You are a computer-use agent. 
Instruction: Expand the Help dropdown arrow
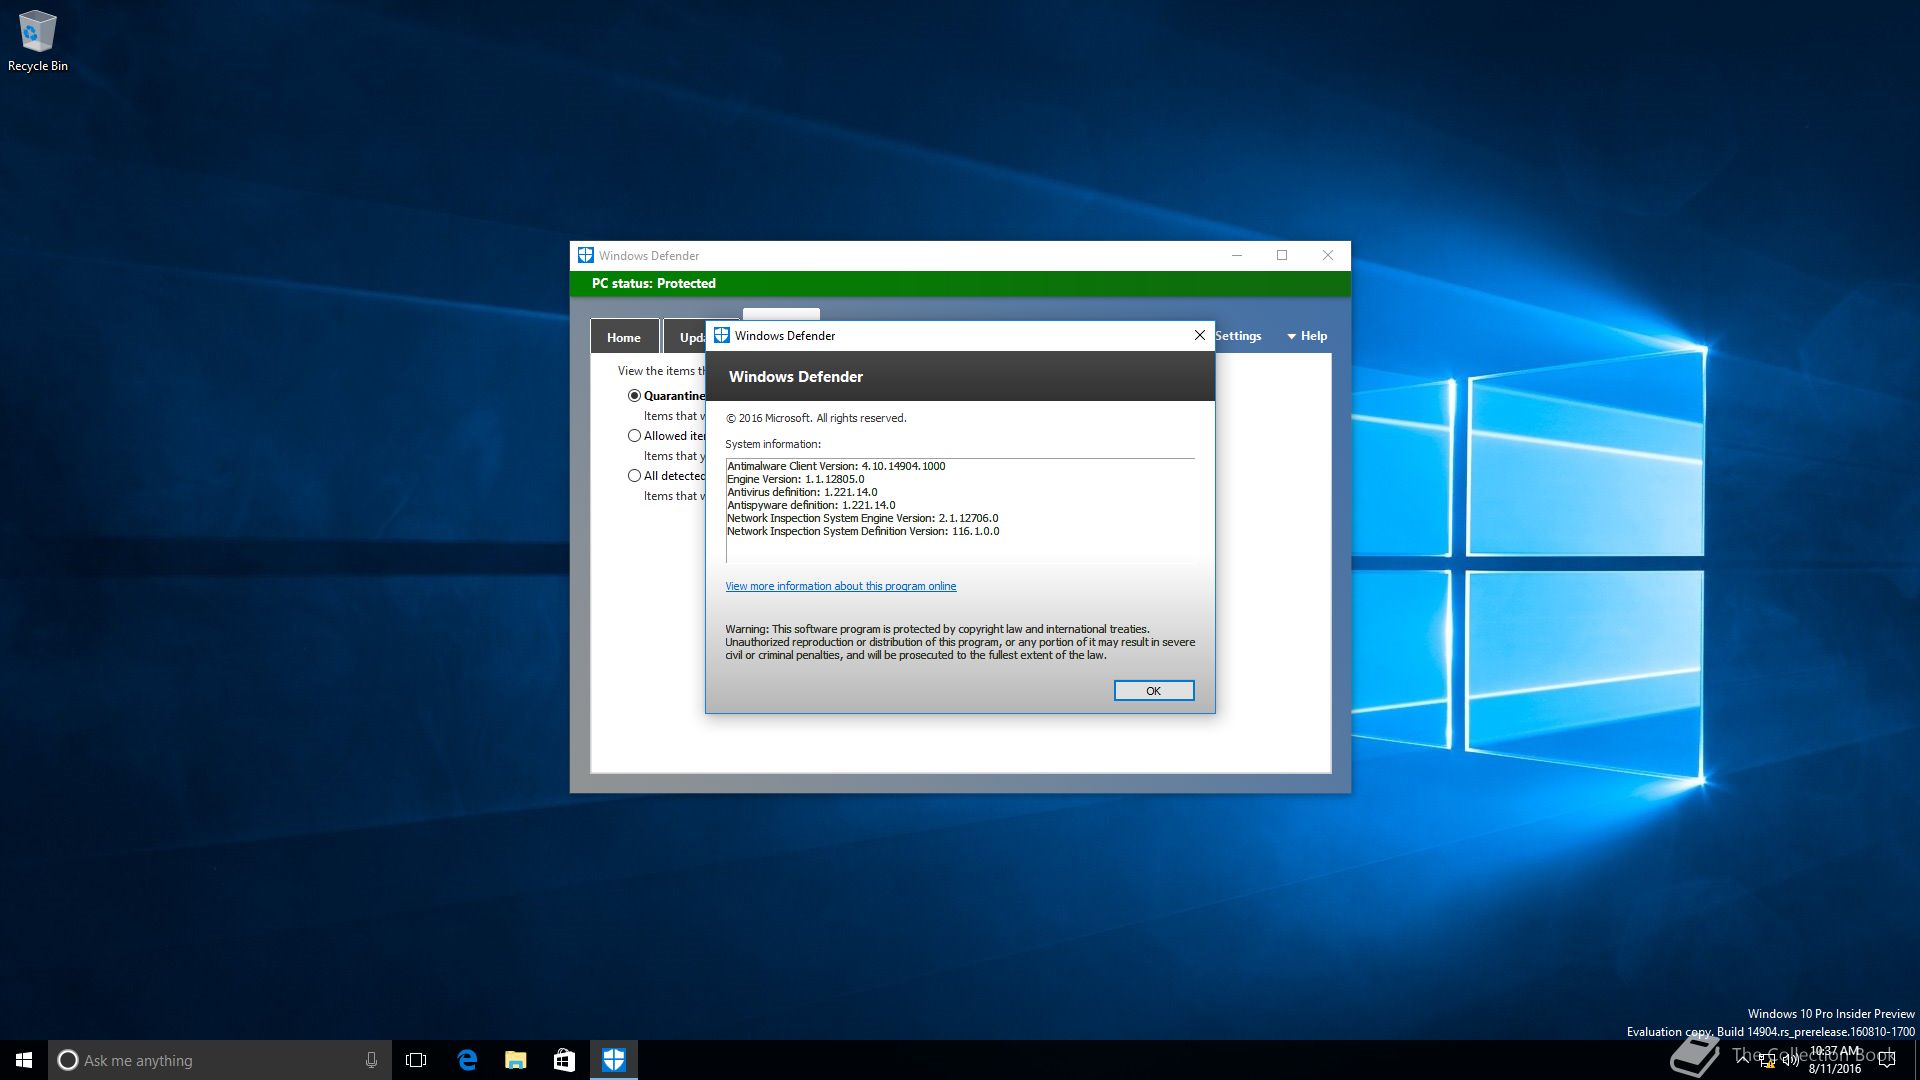1291,337
